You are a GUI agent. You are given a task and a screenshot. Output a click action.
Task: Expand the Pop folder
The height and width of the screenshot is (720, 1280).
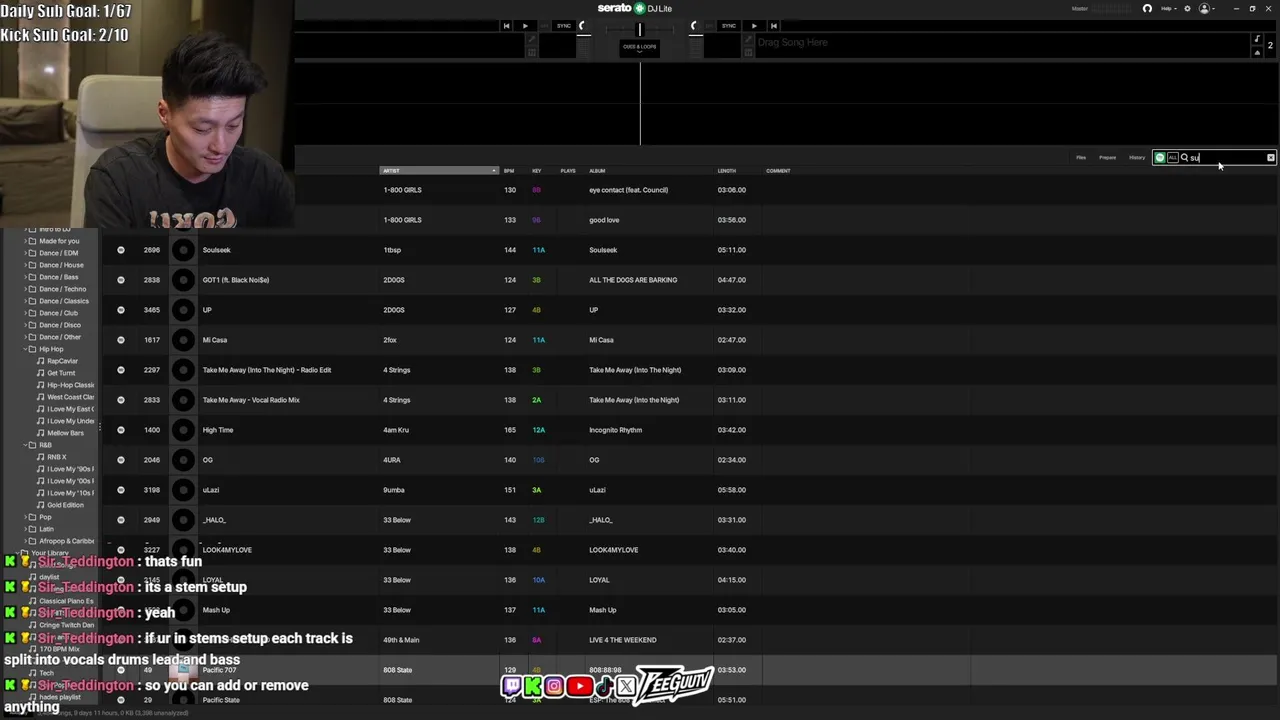(25, 517)
